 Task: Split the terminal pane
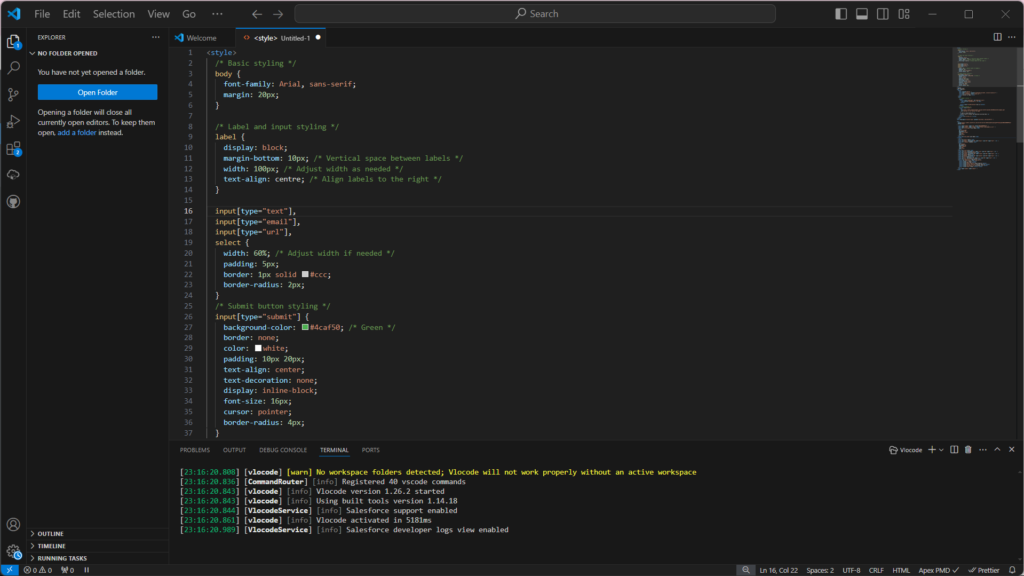954,450
